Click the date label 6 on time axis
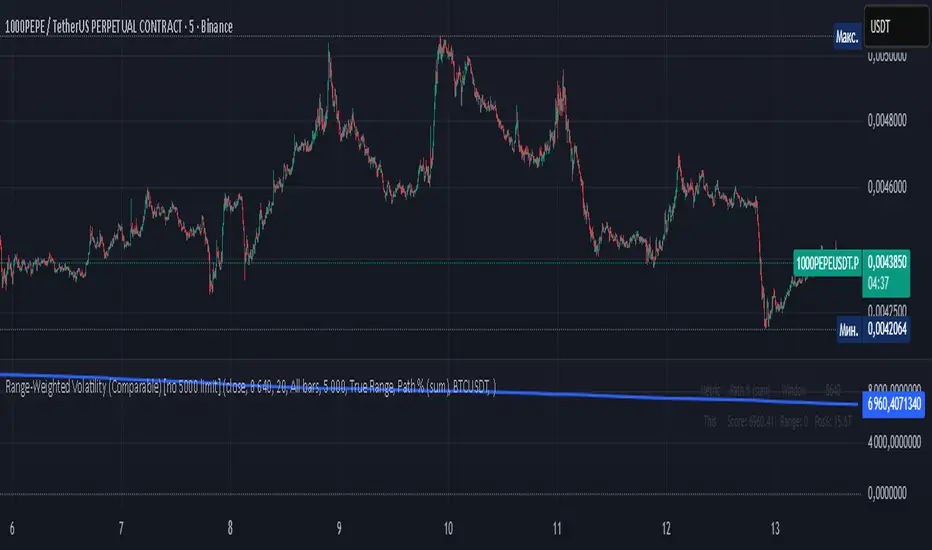The height and width of the screenshot is (550, 932). (x=12, y=529)
